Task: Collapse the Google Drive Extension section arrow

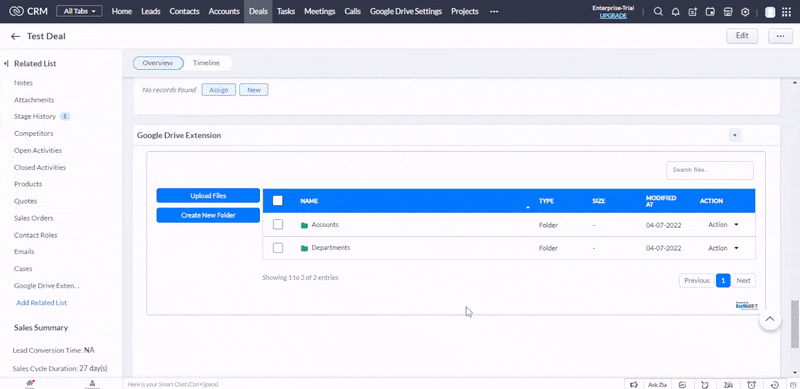Action: 735,136
